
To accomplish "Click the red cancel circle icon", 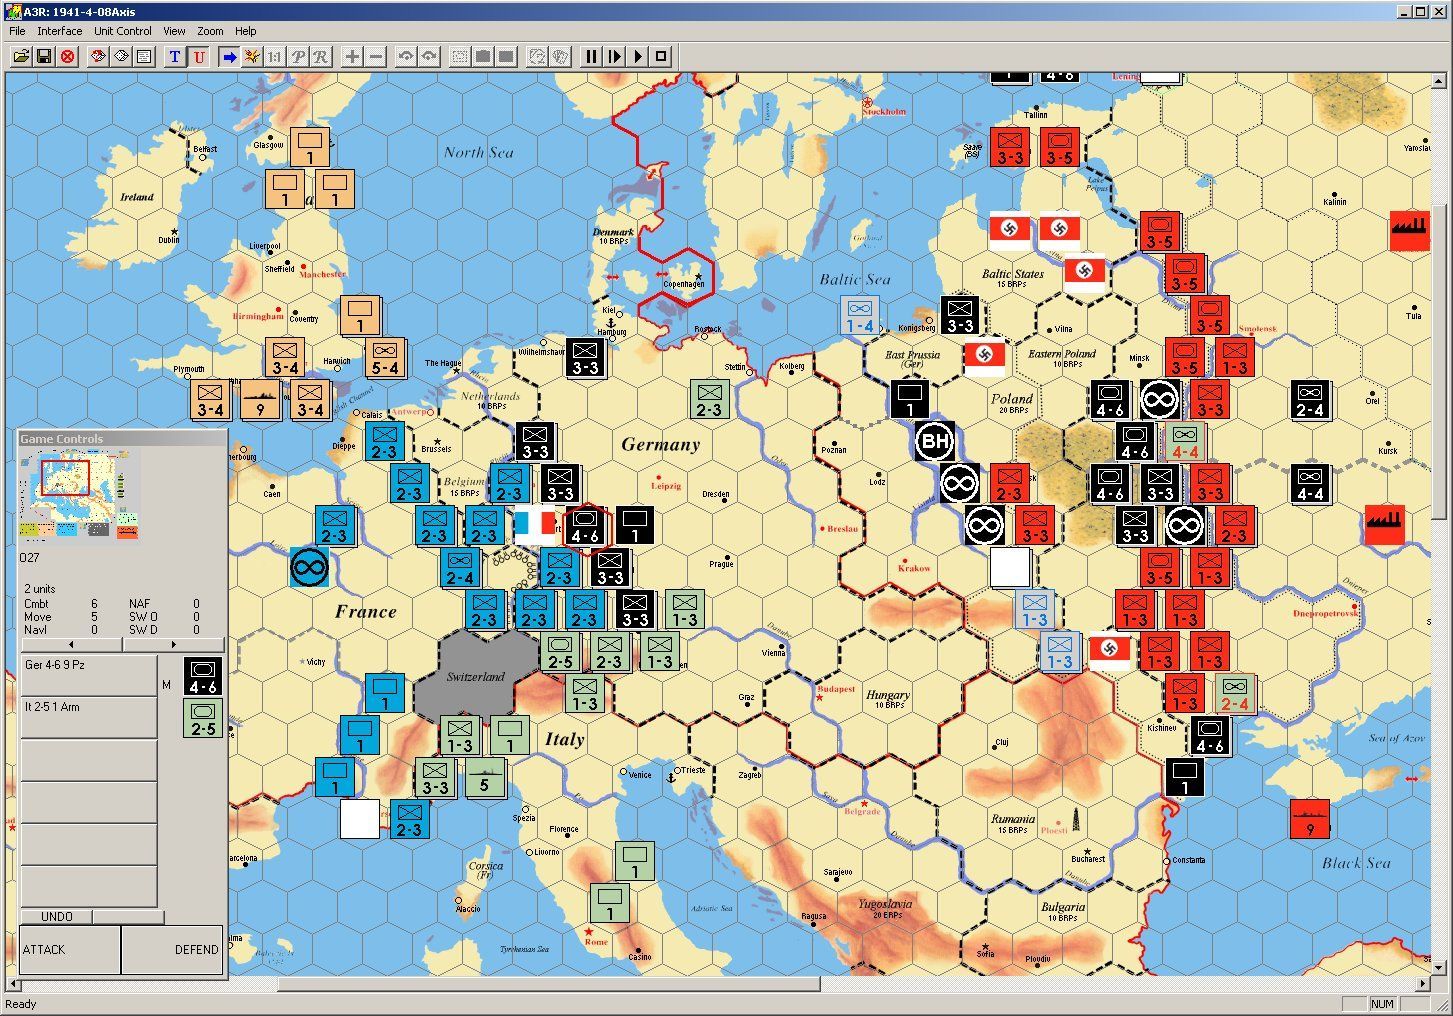I will coord(68,57).
